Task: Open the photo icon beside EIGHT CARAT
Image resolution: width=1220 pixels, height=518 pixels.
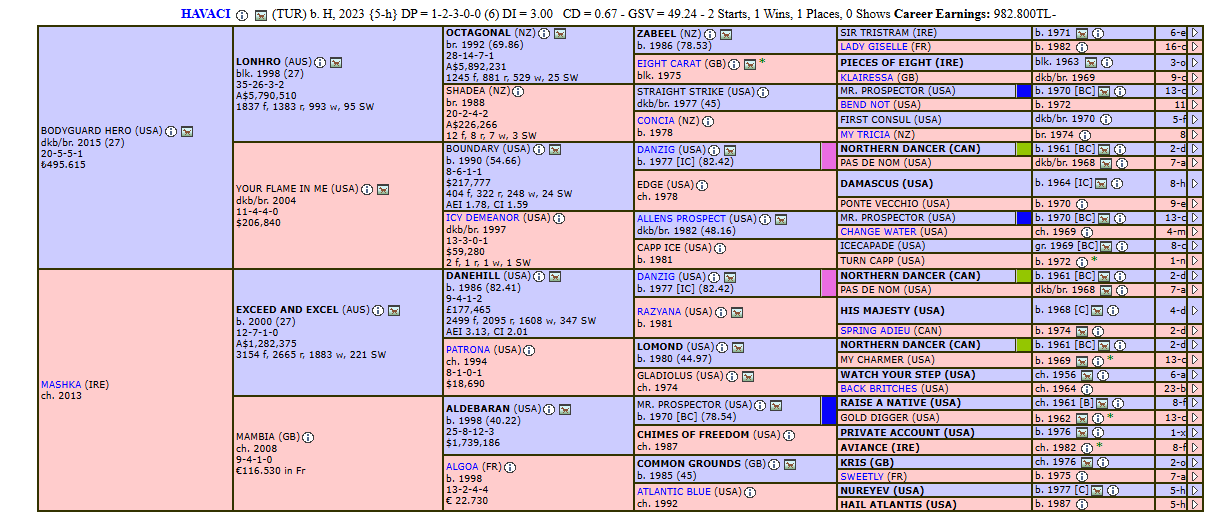Action: (x=749, y=63)
